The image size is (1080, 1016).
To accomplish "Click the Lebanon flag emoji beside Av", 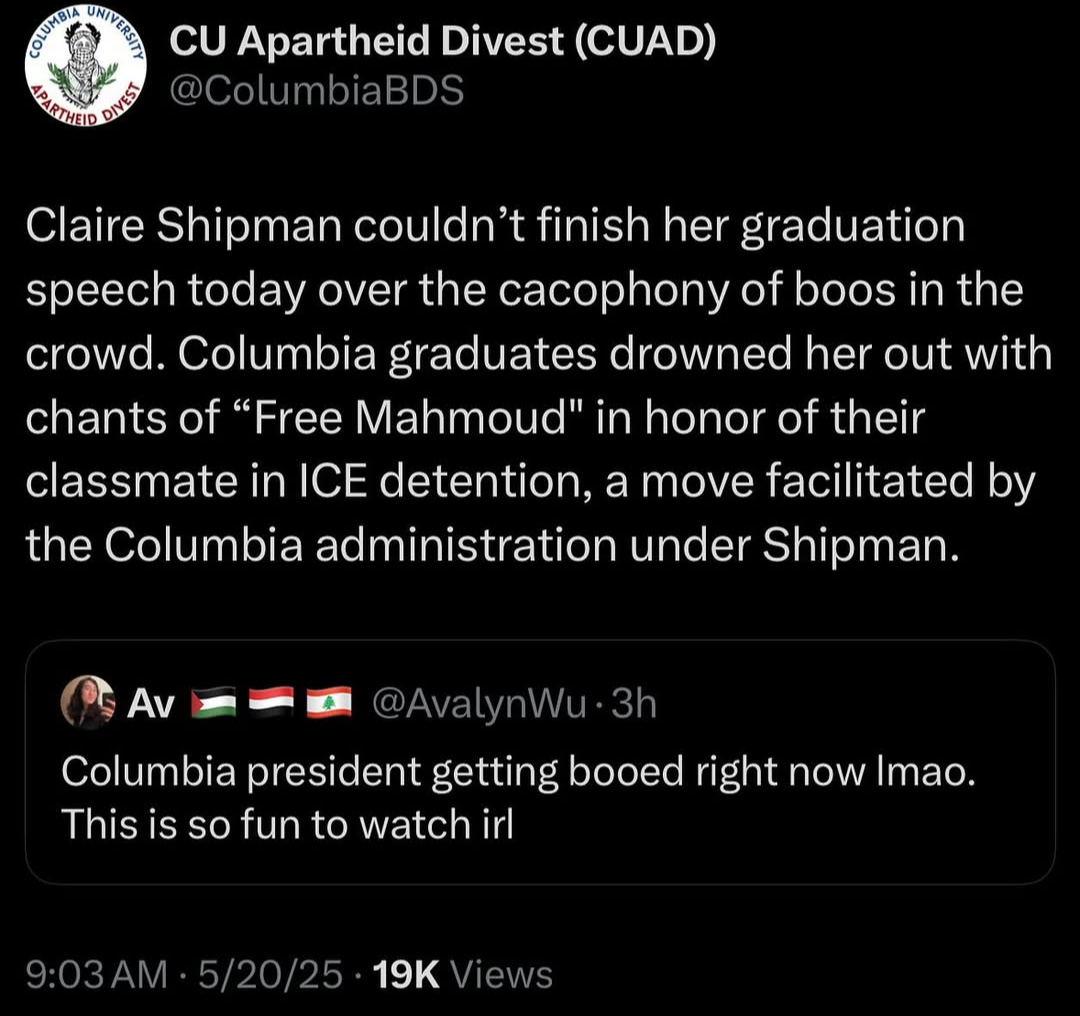I will tap(328, 703).
